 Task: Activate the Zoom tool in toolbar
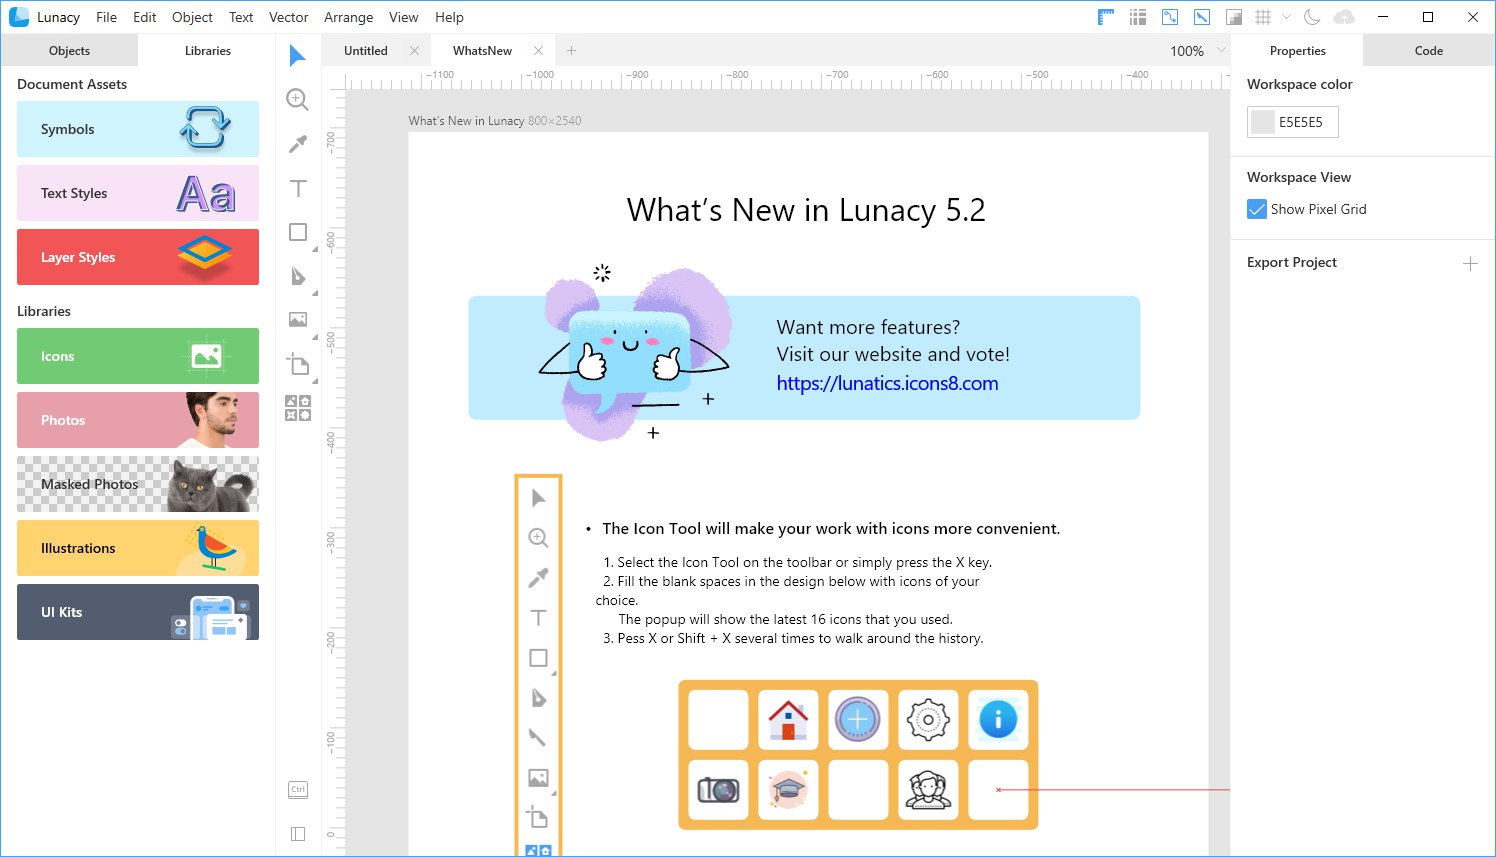click(297, 99)
